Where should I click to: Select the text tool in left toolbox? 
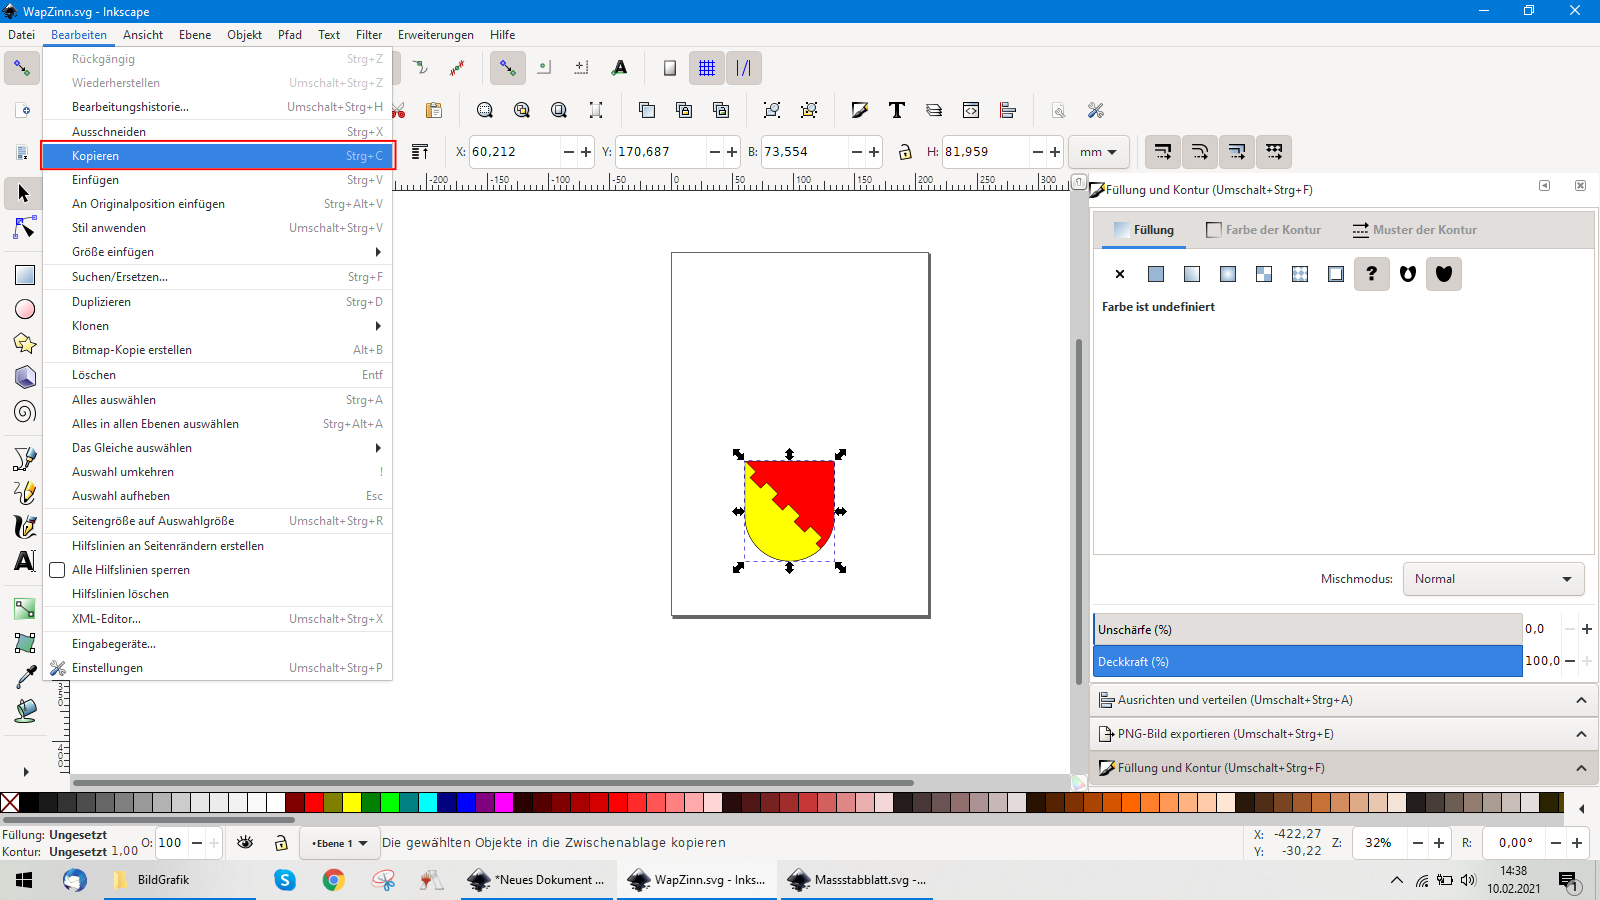[x=25, y=561]
